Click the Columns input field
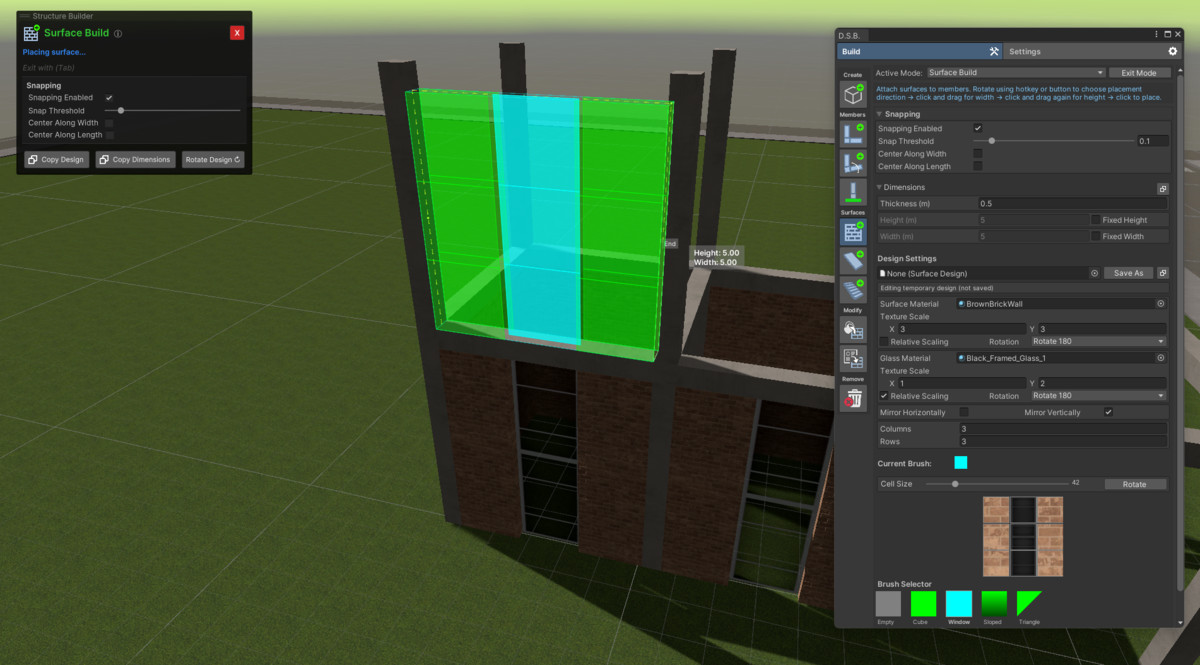This screenshot has width=1200, height=665. [x=1062, y=429]
